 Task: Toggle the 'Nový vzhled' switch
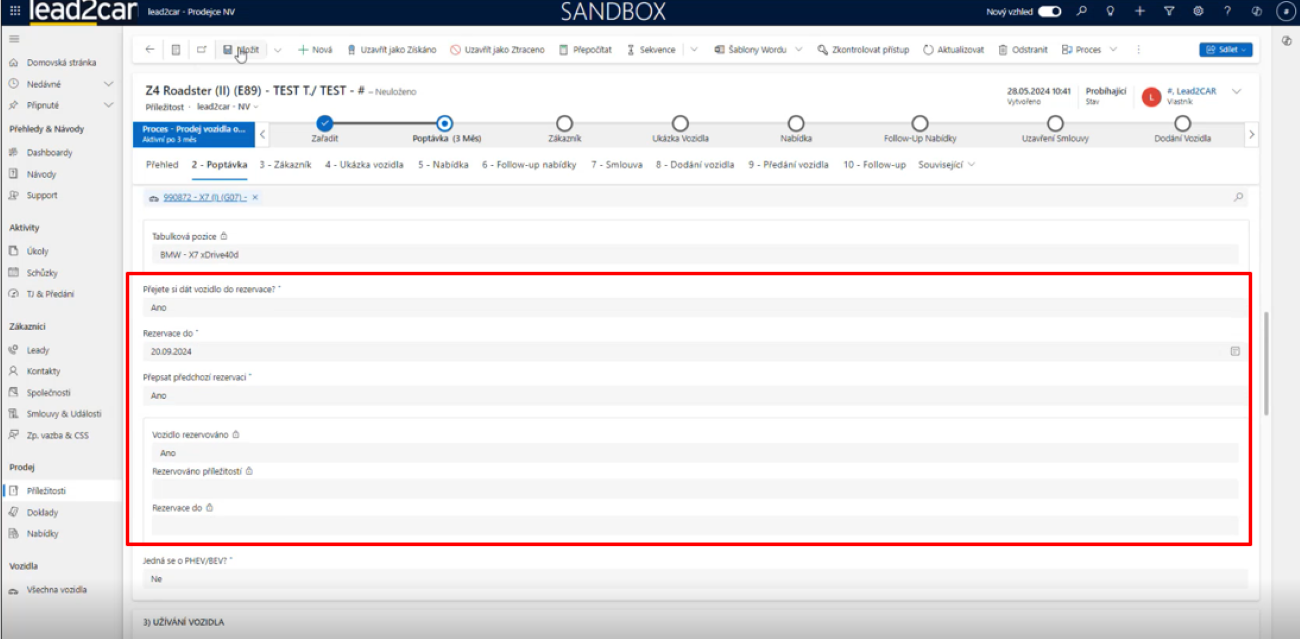pyautogui.click(x=1049, y=11)
